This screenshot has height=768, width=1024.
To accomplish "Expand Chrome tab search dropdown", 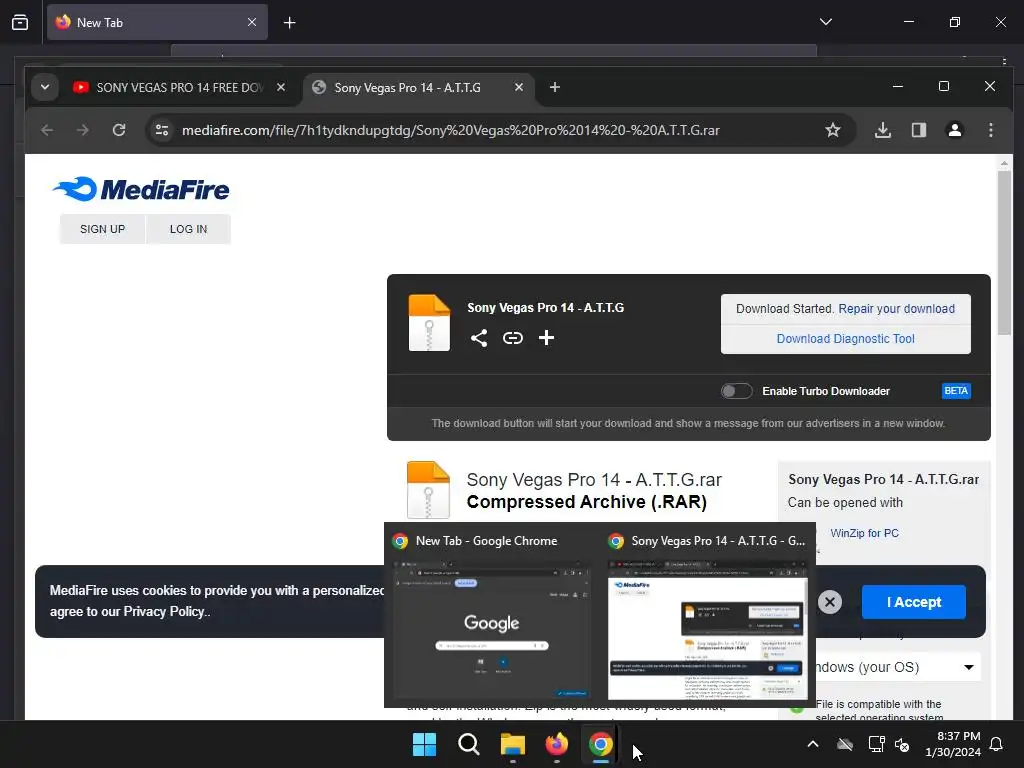I will [44, 87].
